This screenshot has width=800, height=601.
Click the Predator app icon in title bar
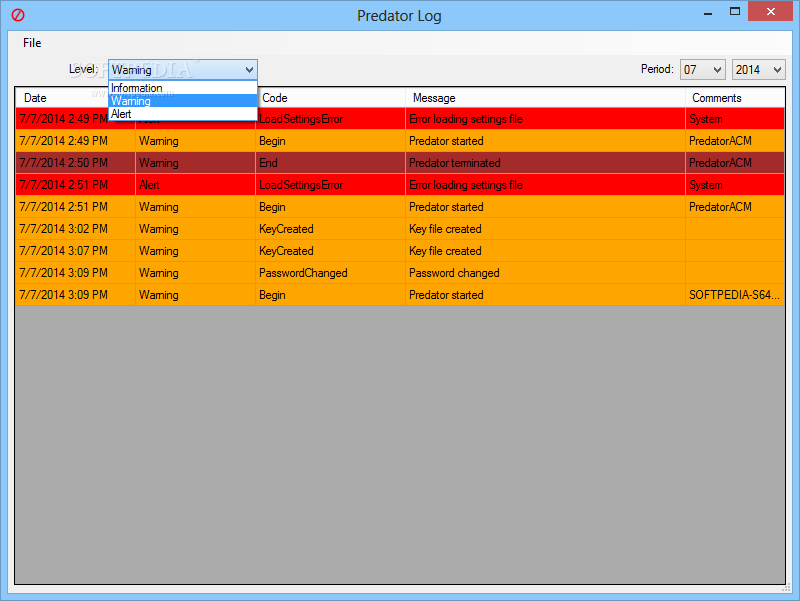pos(18,15)
